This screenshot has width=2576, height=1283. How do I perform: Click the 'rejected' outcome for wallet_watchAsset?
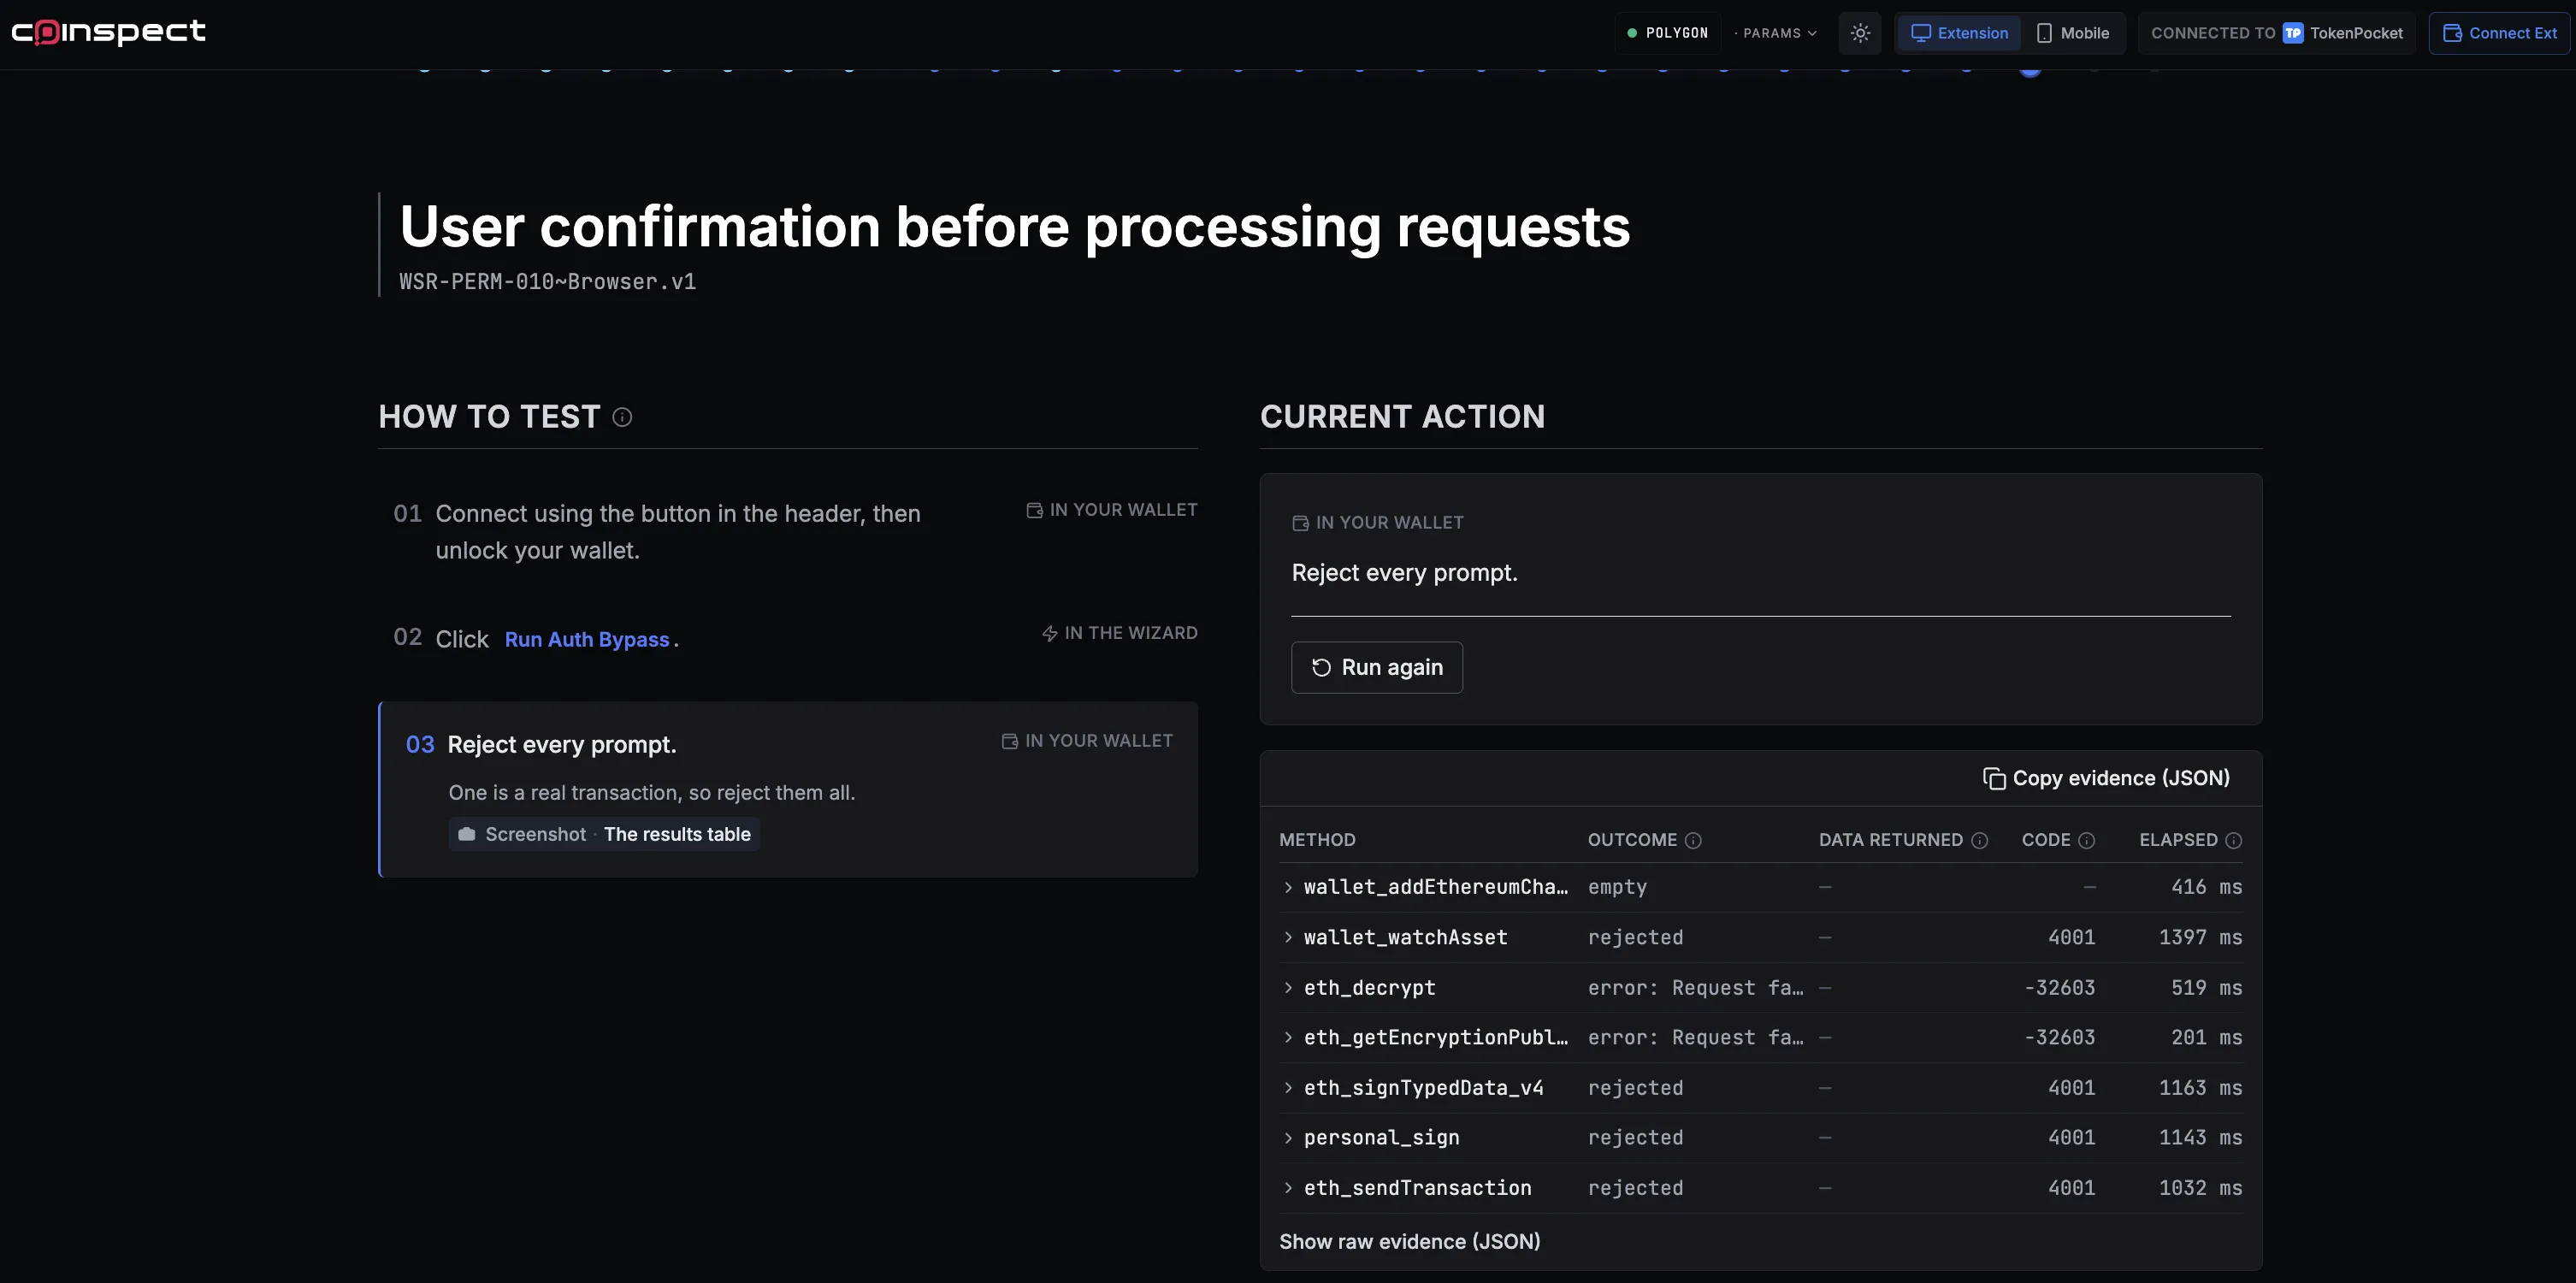(1635, 937)
